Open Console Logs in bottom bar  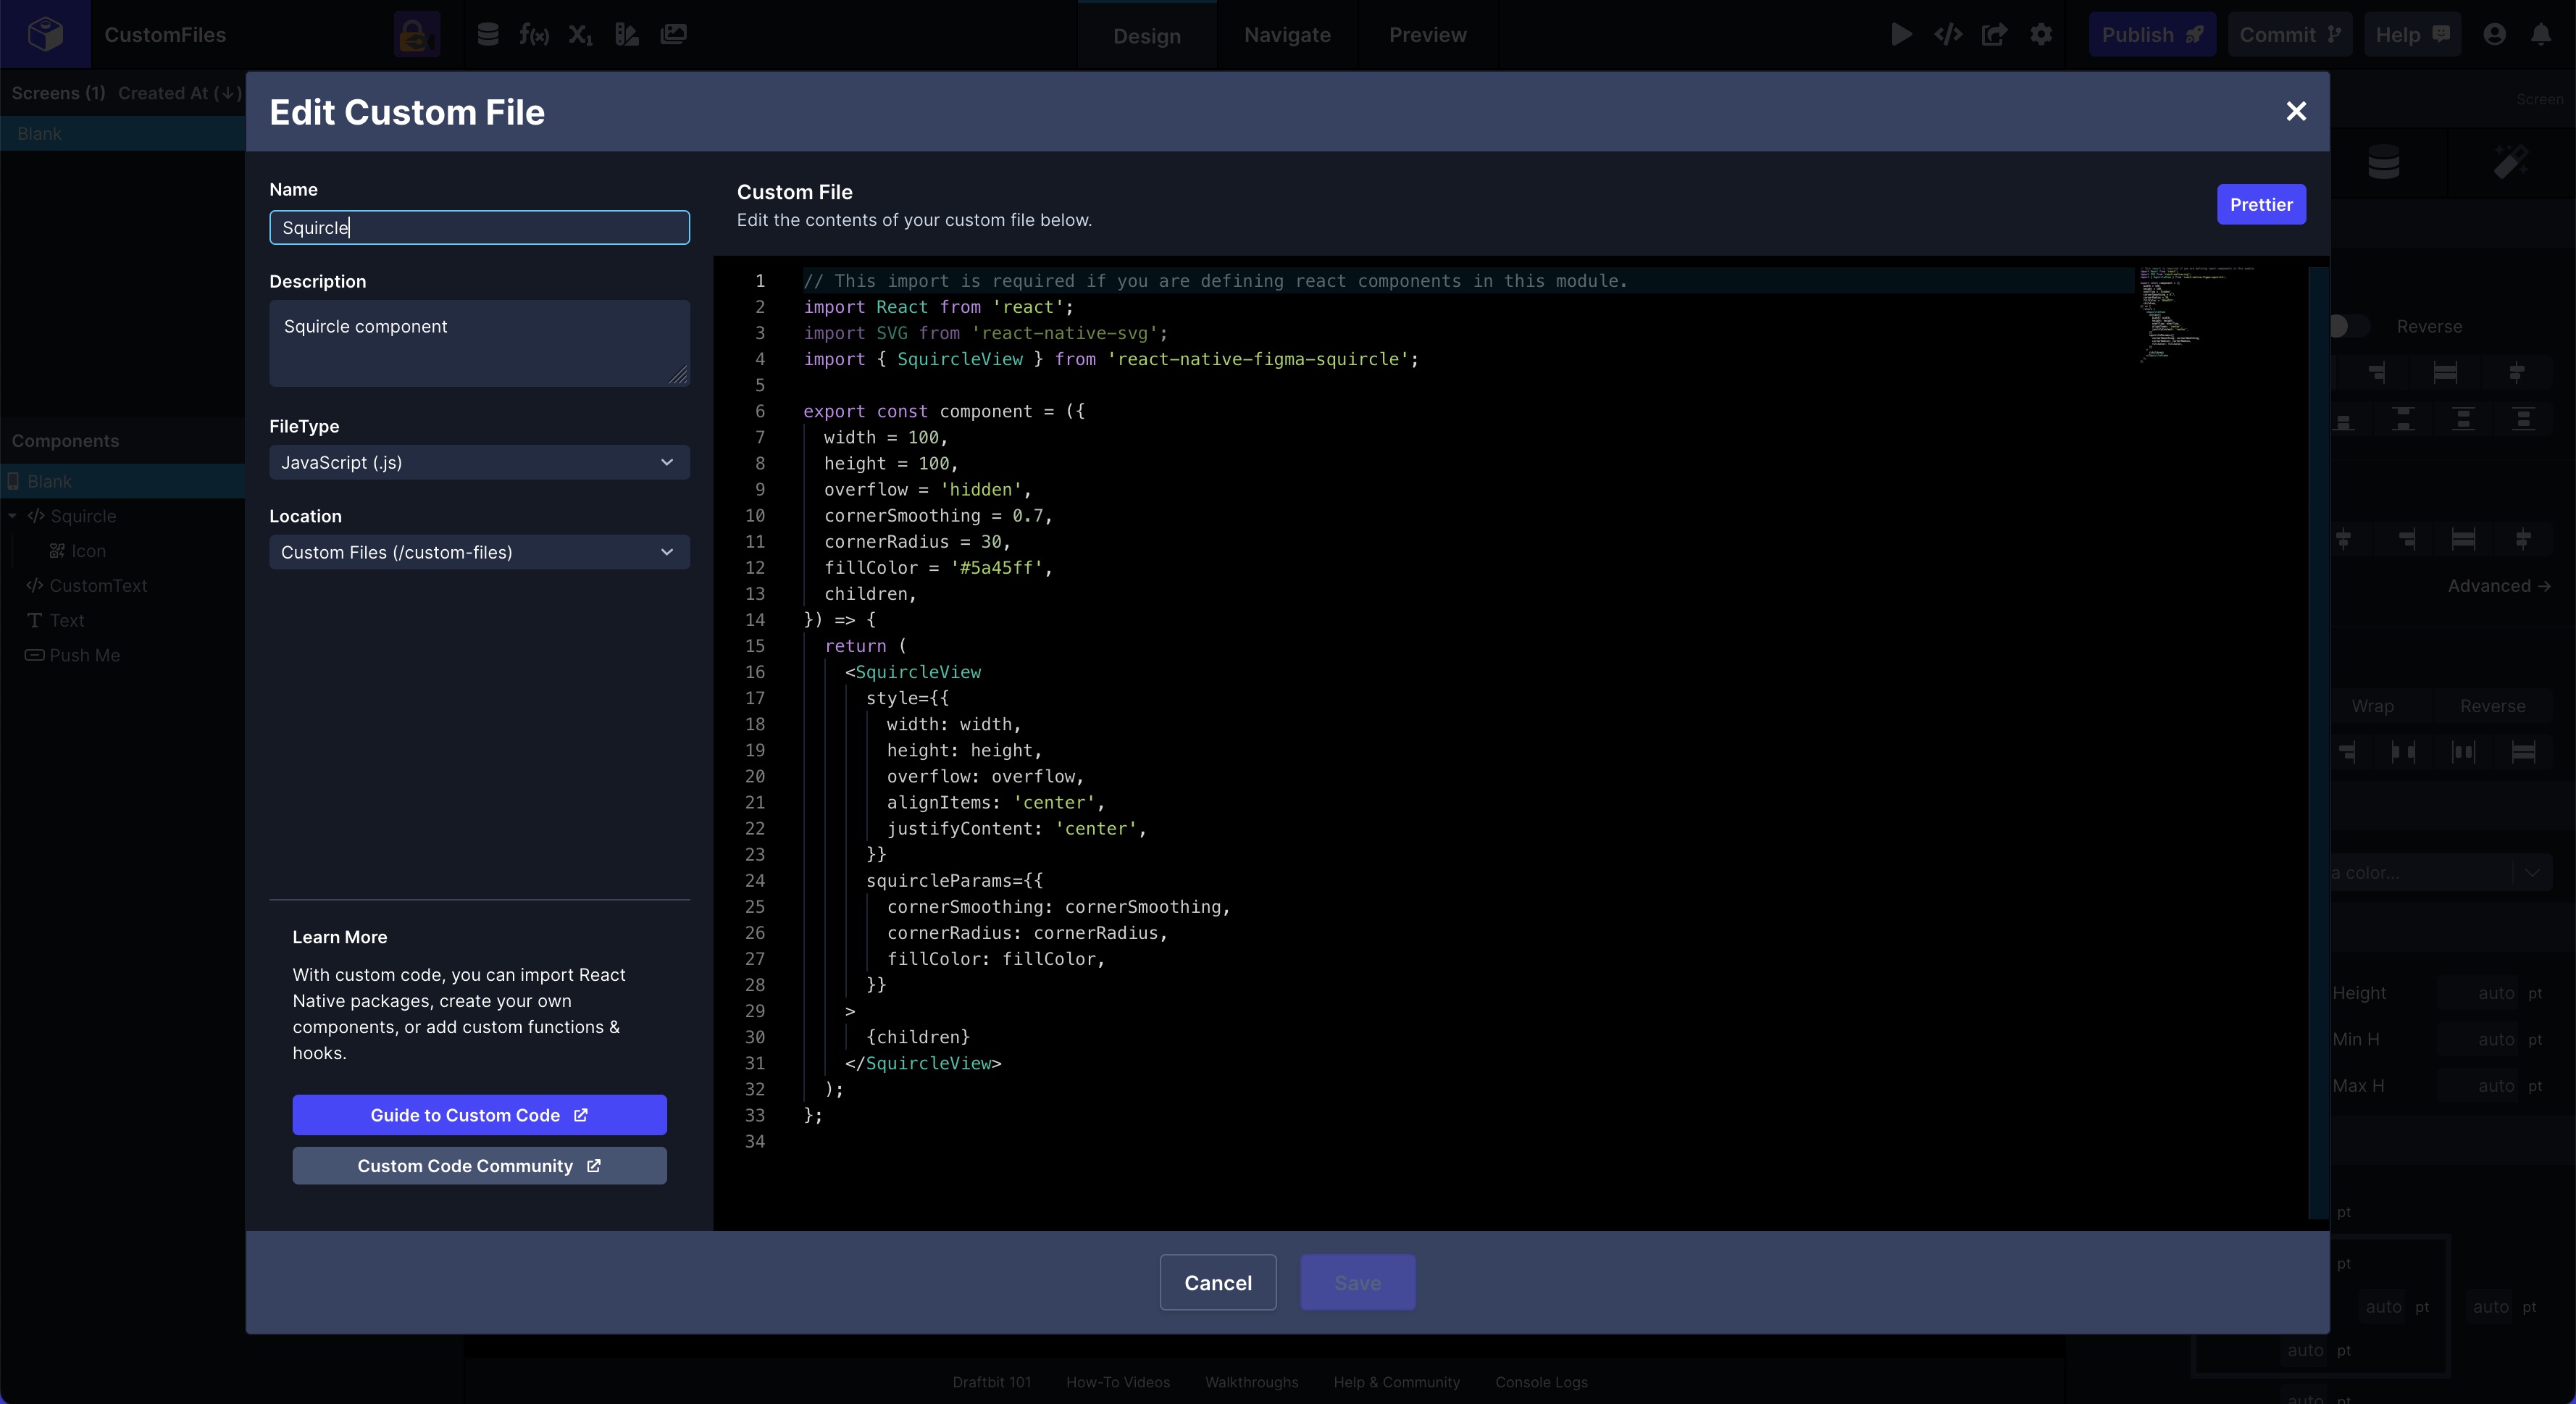[x=1541, y=1382]
